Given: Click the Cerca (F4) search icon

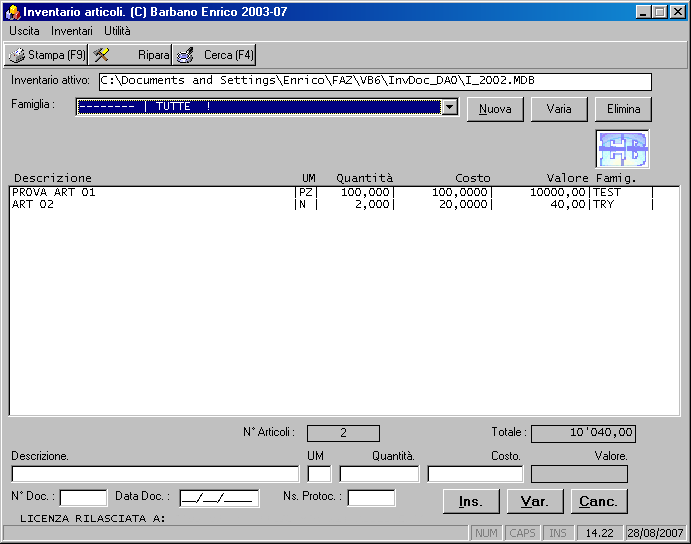Looking at the screenshot, I should (x=185, y=55).
